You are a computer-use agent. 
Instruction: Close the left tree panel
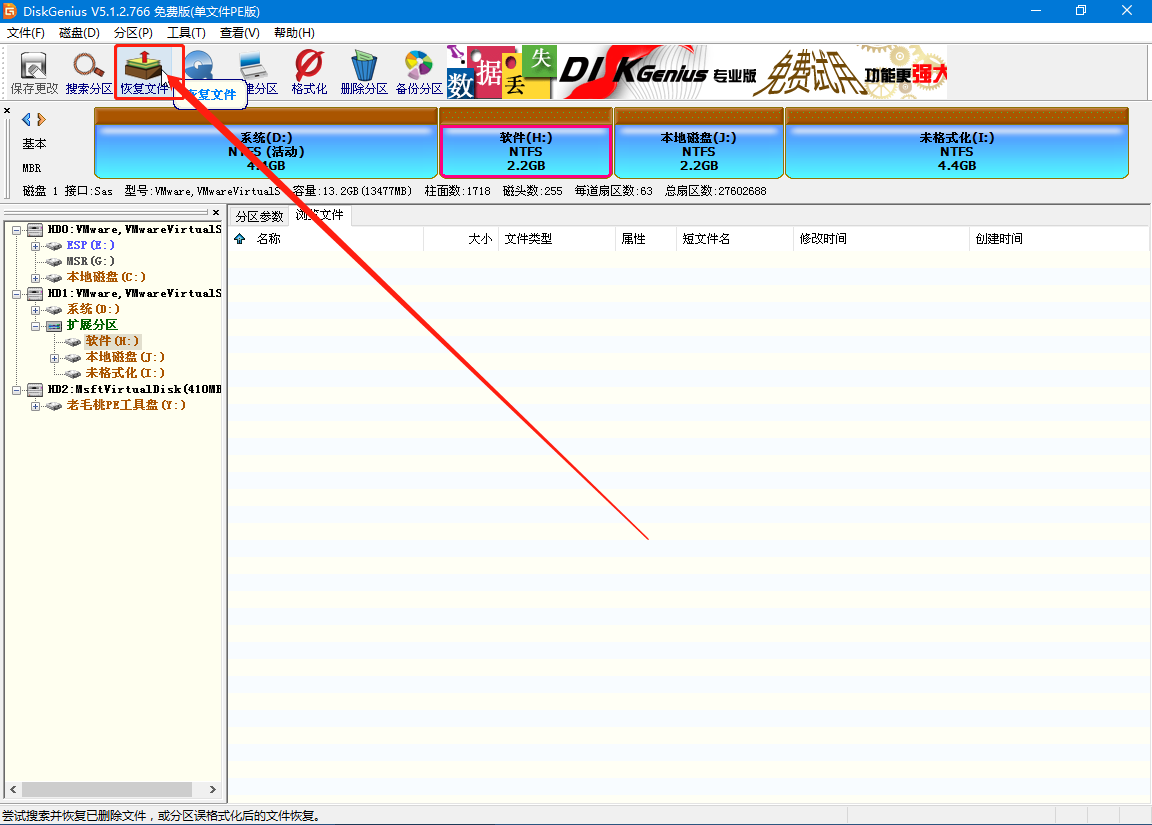(216, 212)
